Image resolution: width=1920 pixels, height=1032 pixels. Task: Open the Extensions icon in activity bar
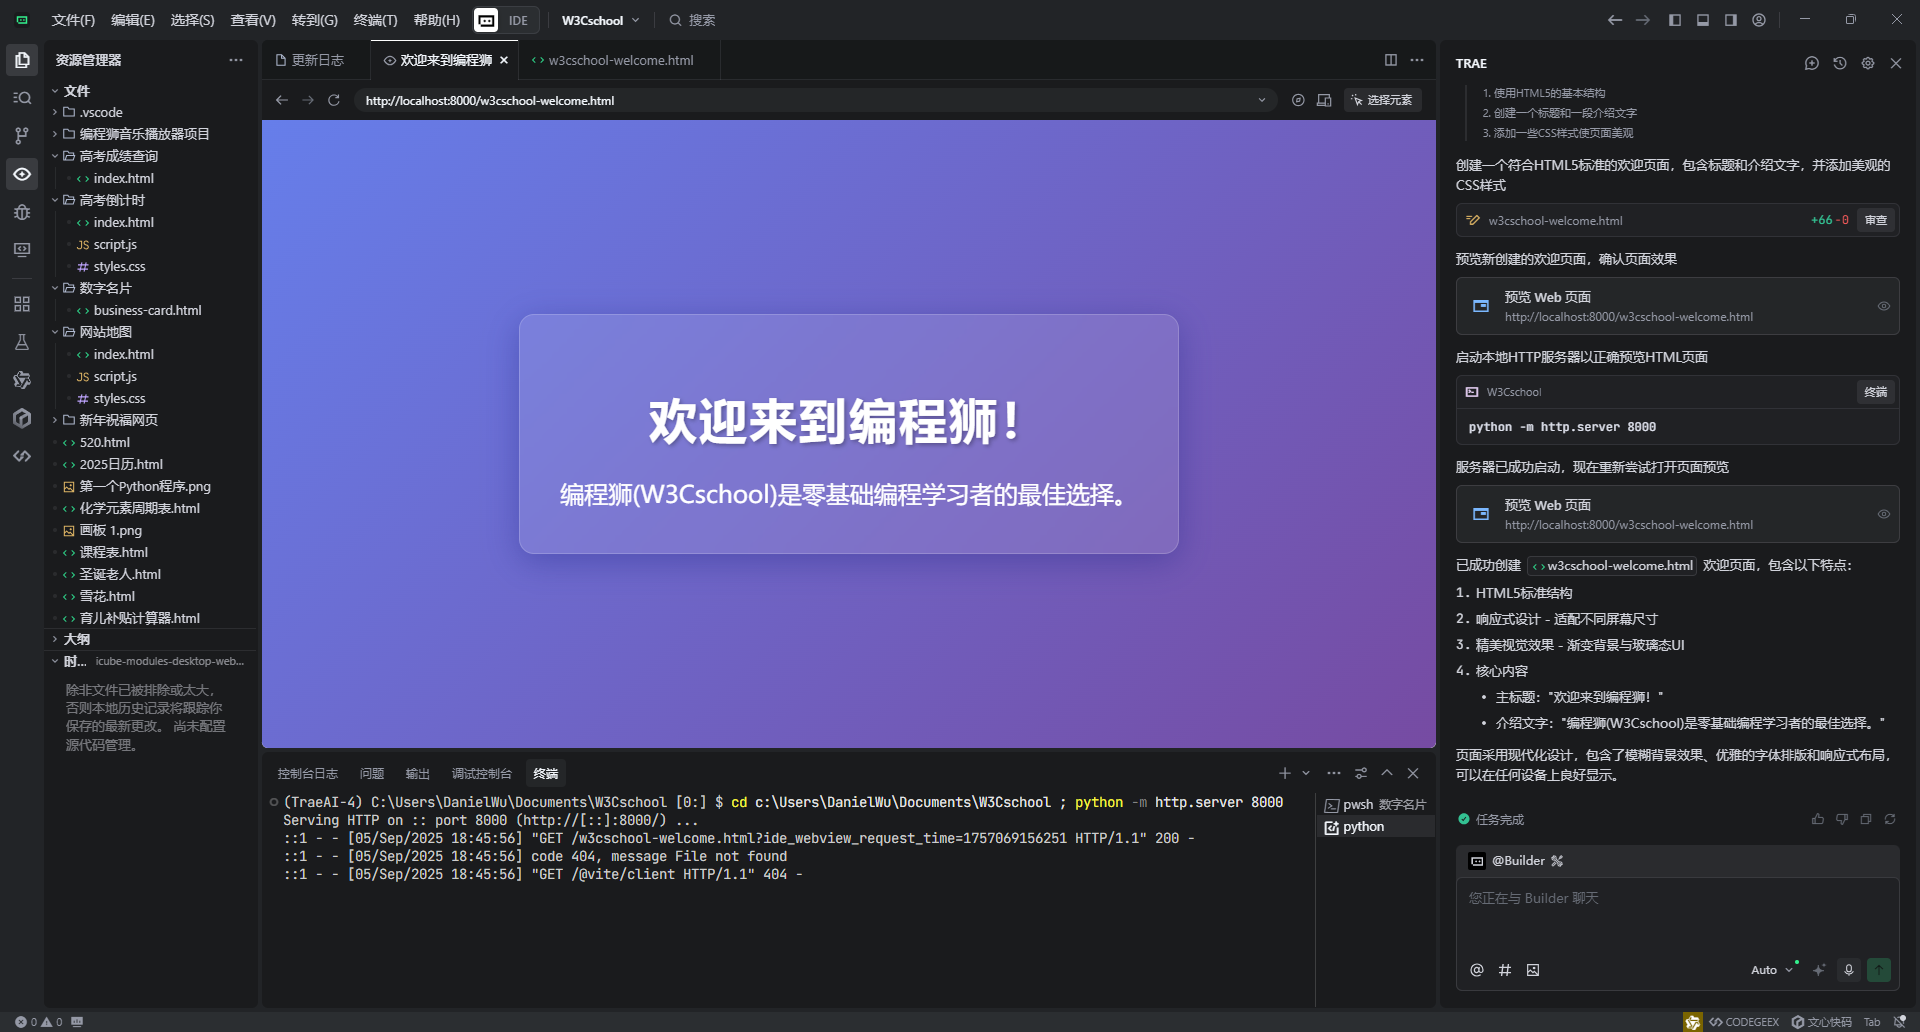[22, 304]
